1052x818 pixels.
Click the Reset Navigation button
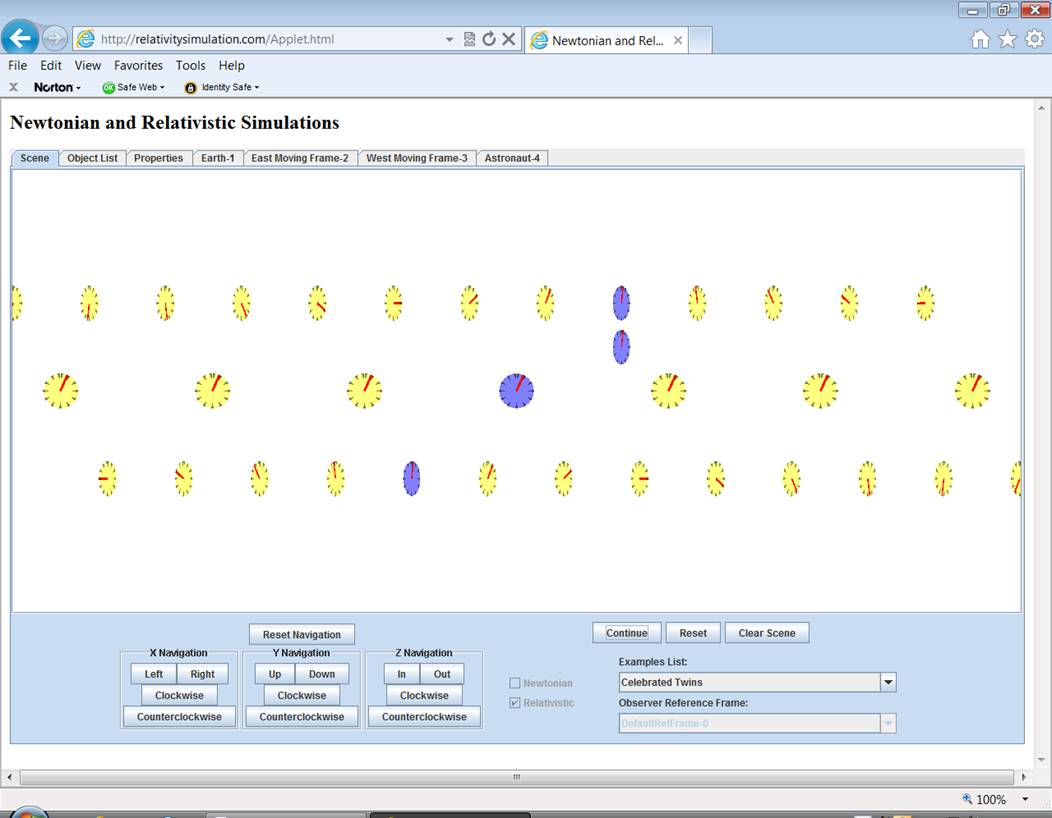301,634
